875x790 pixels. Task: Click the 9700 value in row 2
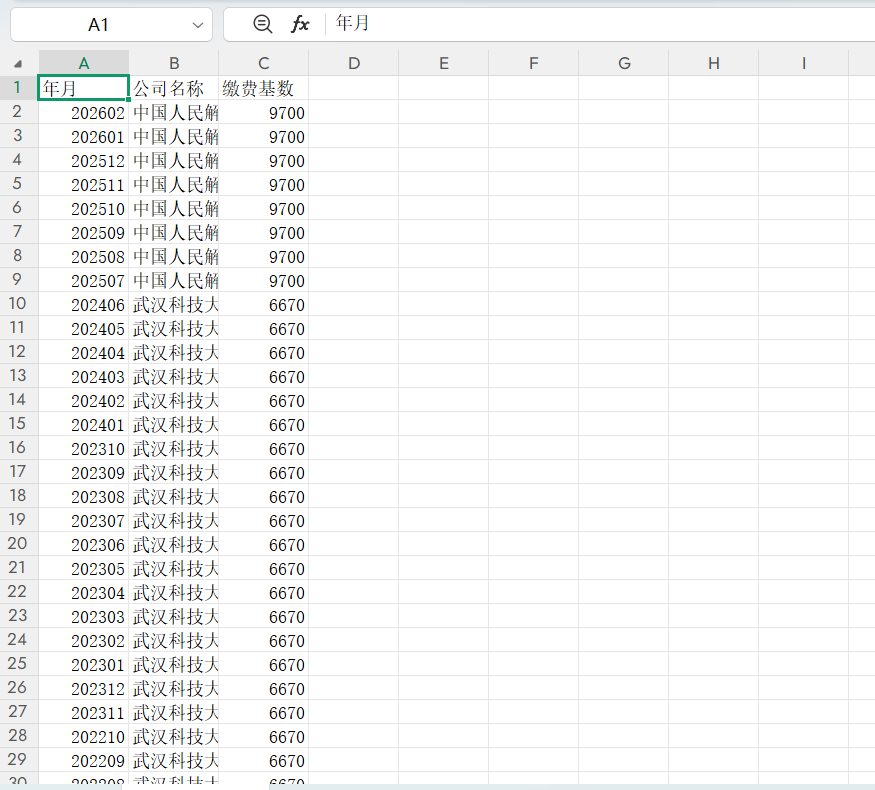coord(264,112)
